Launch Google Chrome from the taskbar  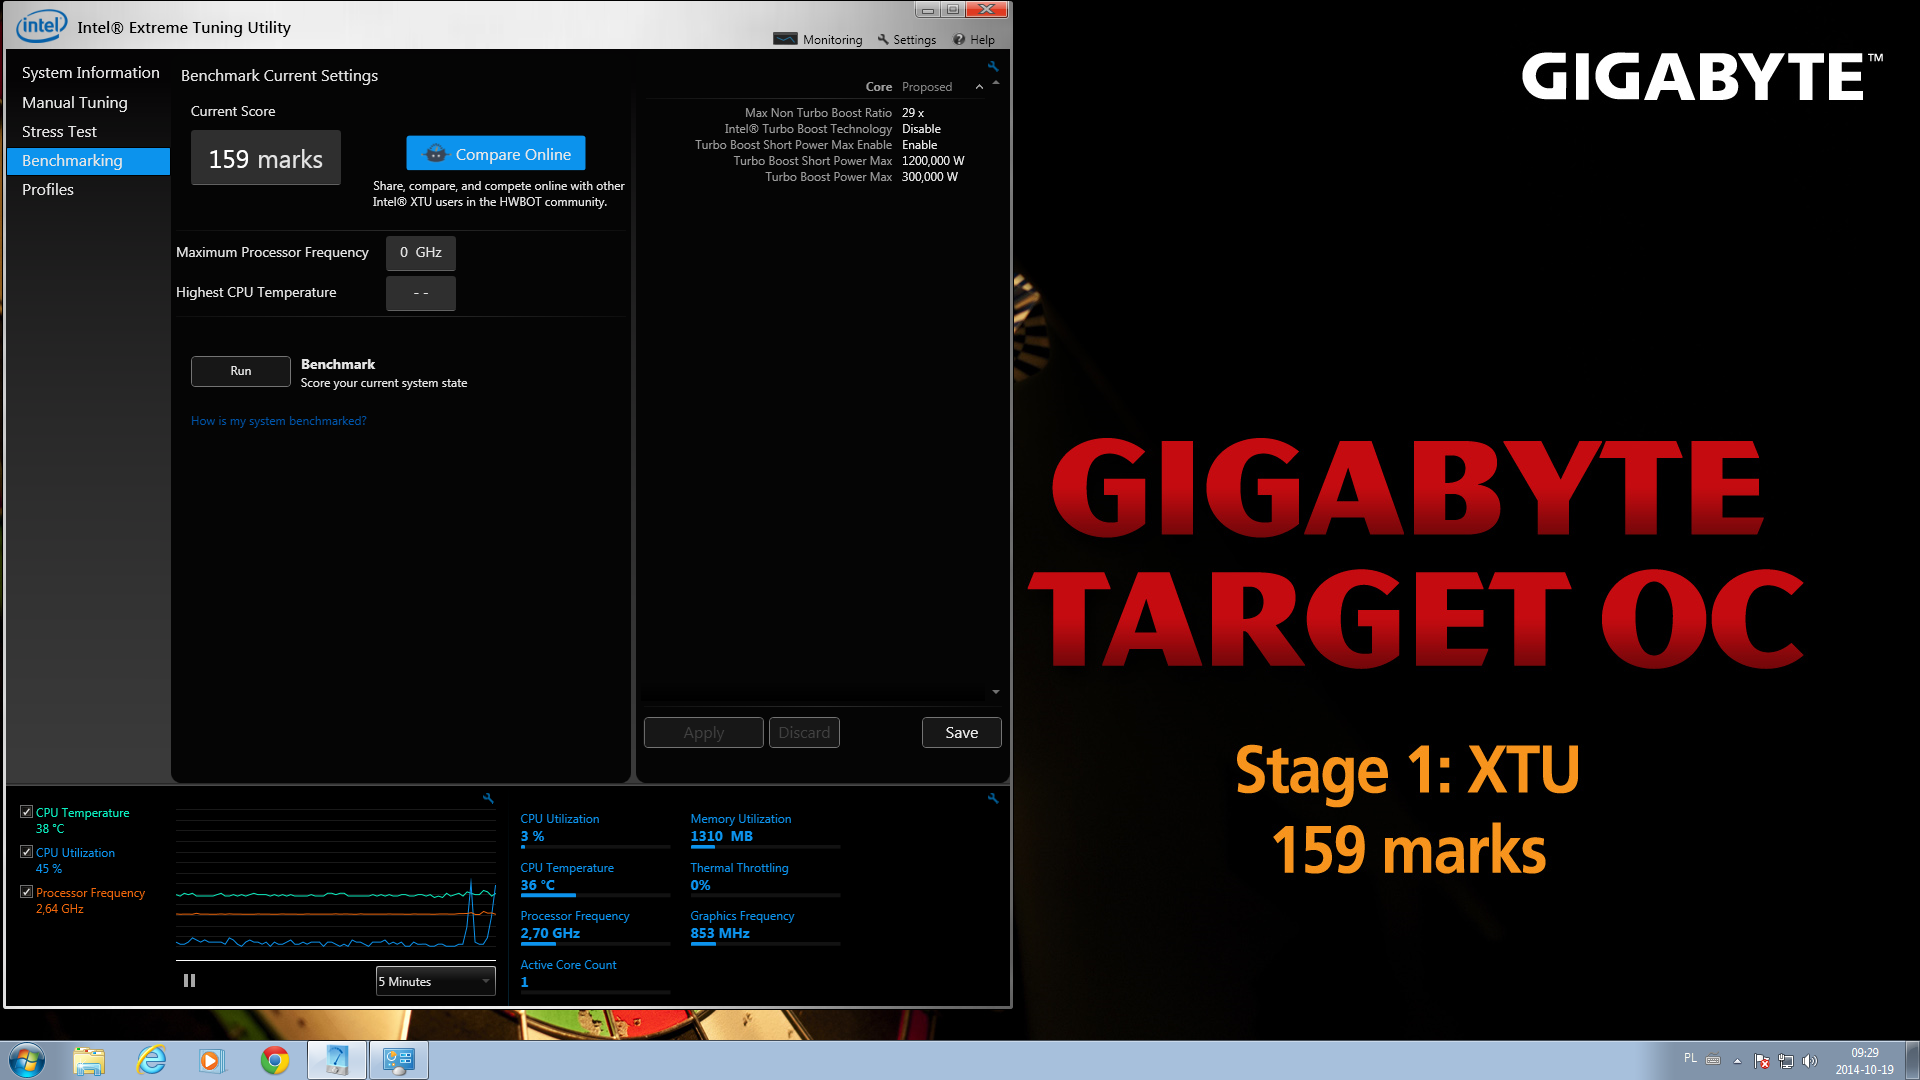pyautogui.click(x=274, y=1060)
